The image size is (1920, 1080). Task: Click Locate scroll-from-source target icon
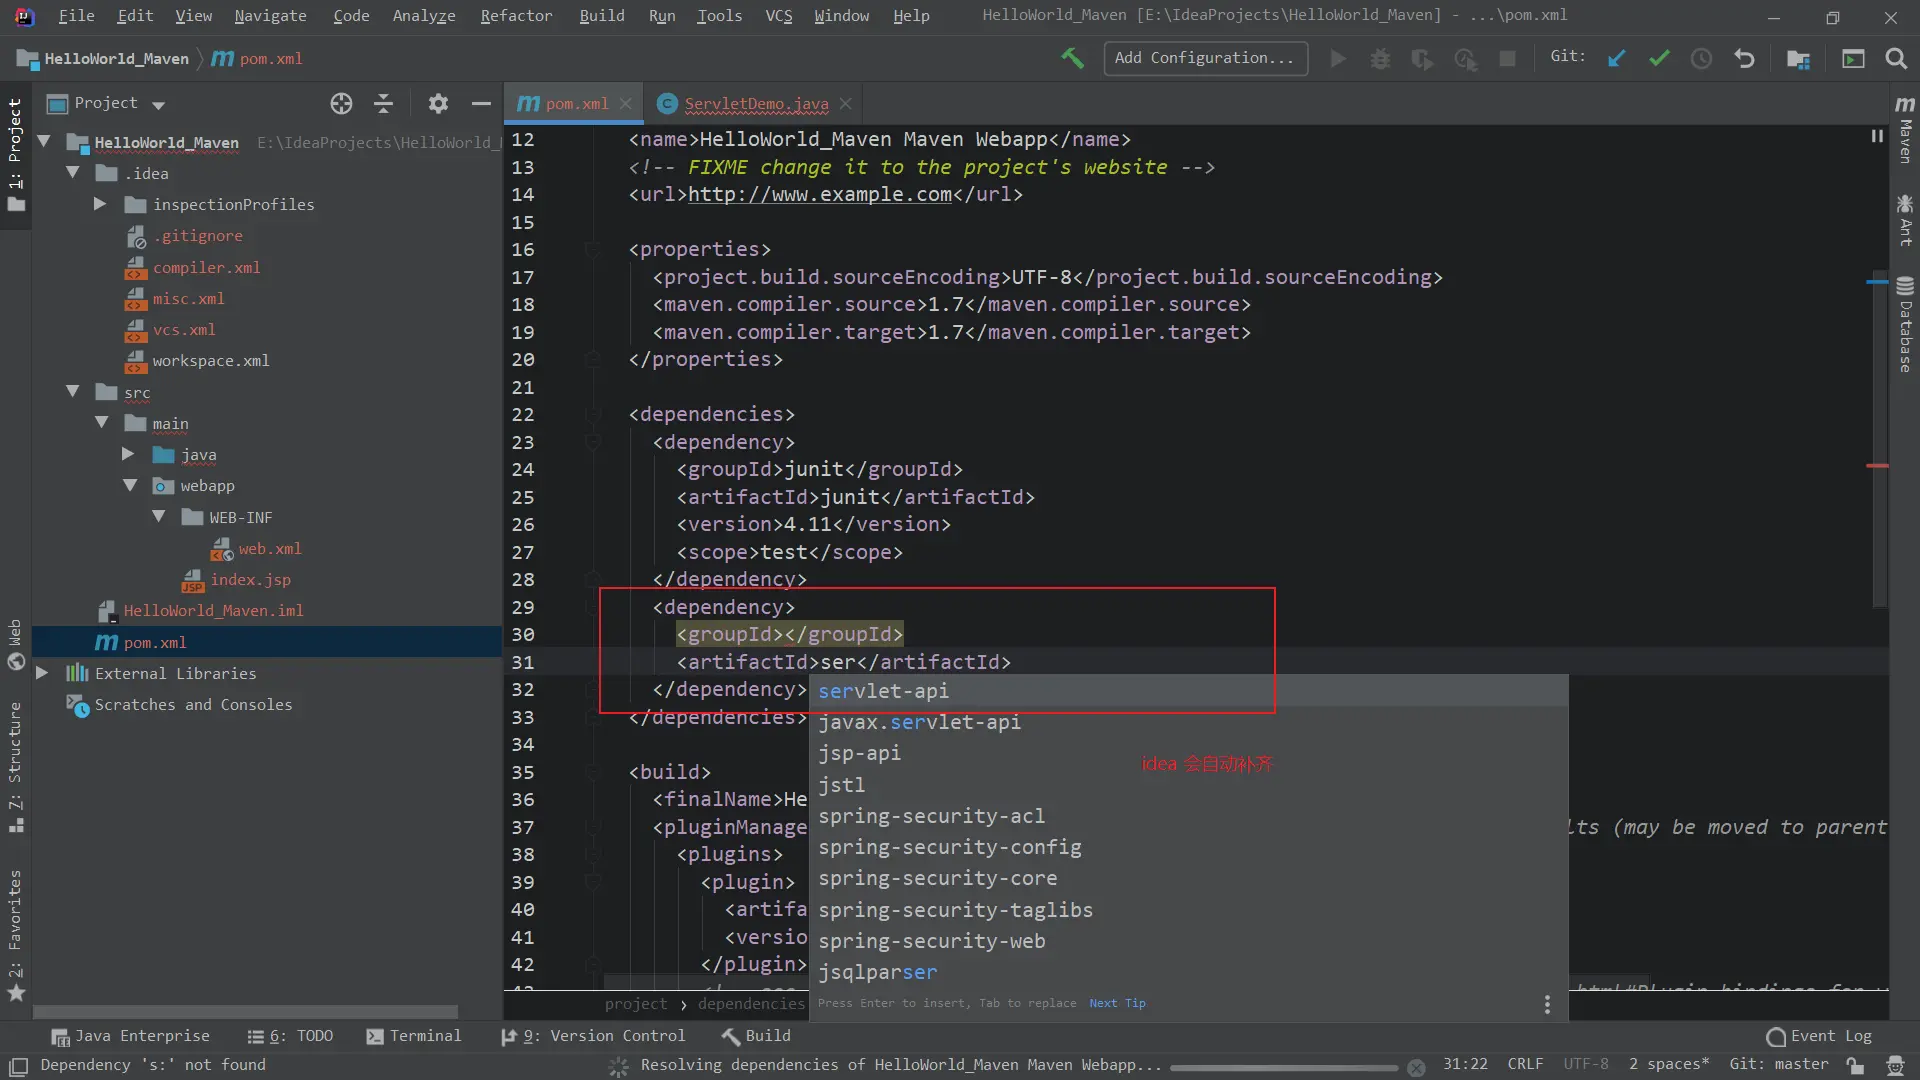[341, 103]
